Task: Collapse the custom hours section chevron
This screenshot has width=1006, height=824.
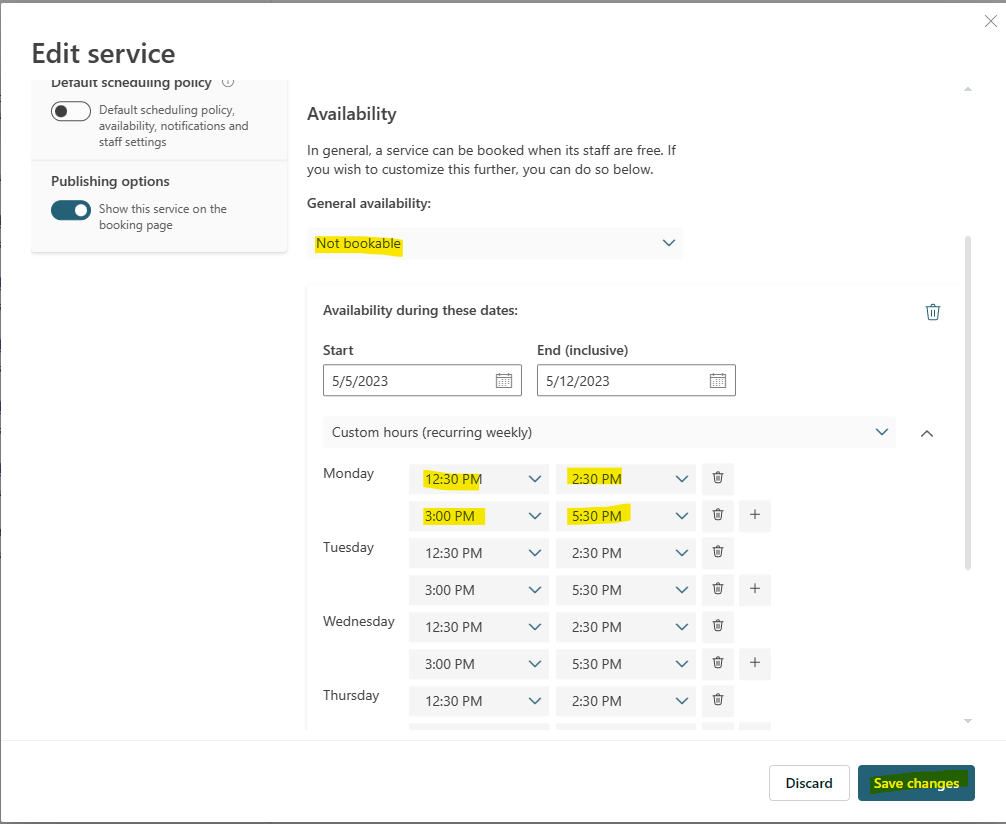Action: [x=926, y=434]
